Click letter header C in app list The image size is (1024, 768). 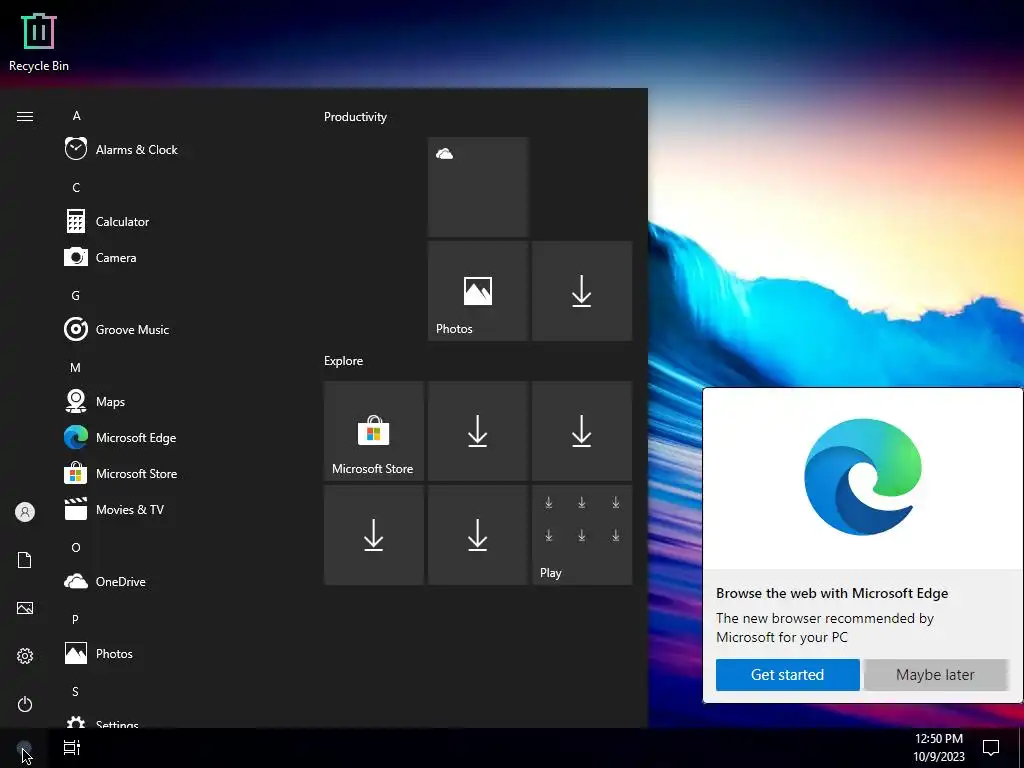[76, 187]
